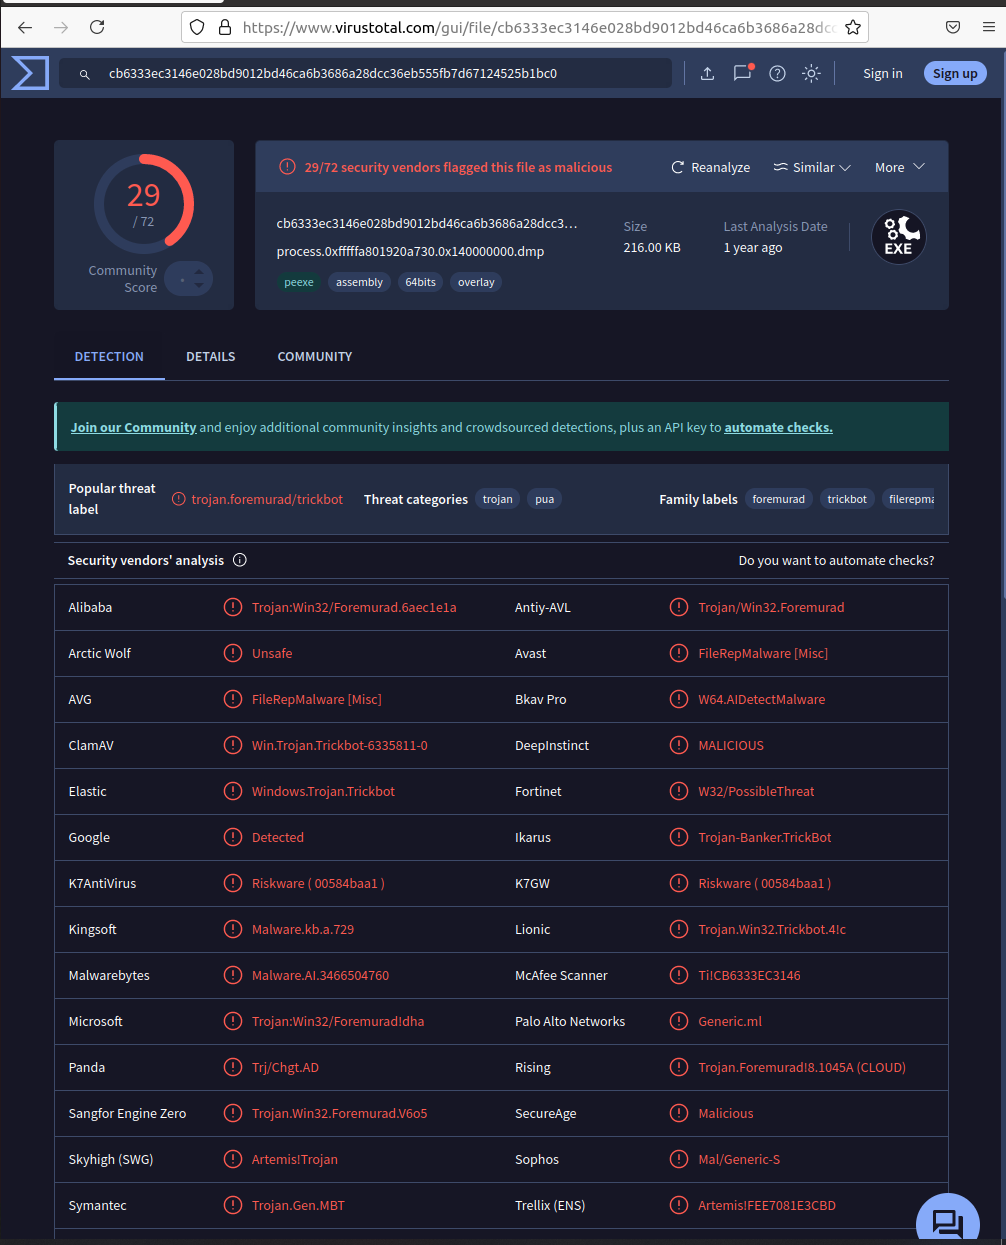The width and height of the screenshot is (1006, 1245).
Task: Vote using the Community Score toggle
Action: (189, 279)
